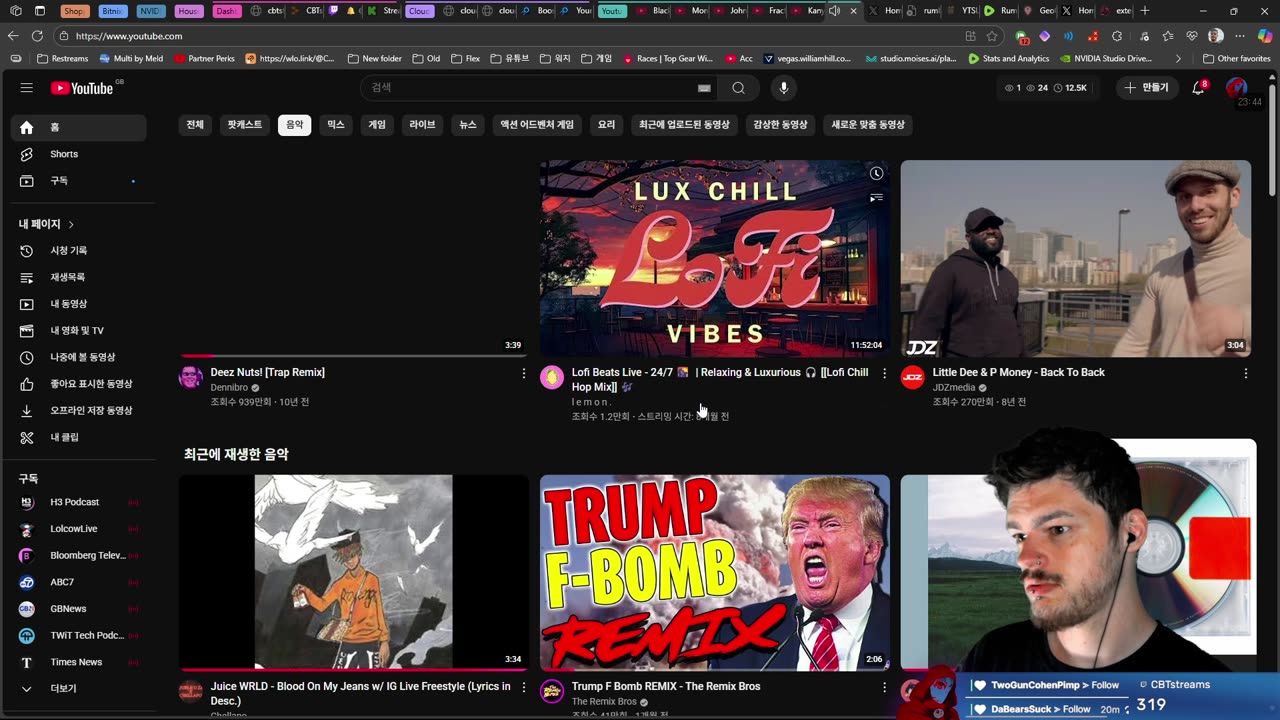Start voice search with microphone icon

click(783, 88)
